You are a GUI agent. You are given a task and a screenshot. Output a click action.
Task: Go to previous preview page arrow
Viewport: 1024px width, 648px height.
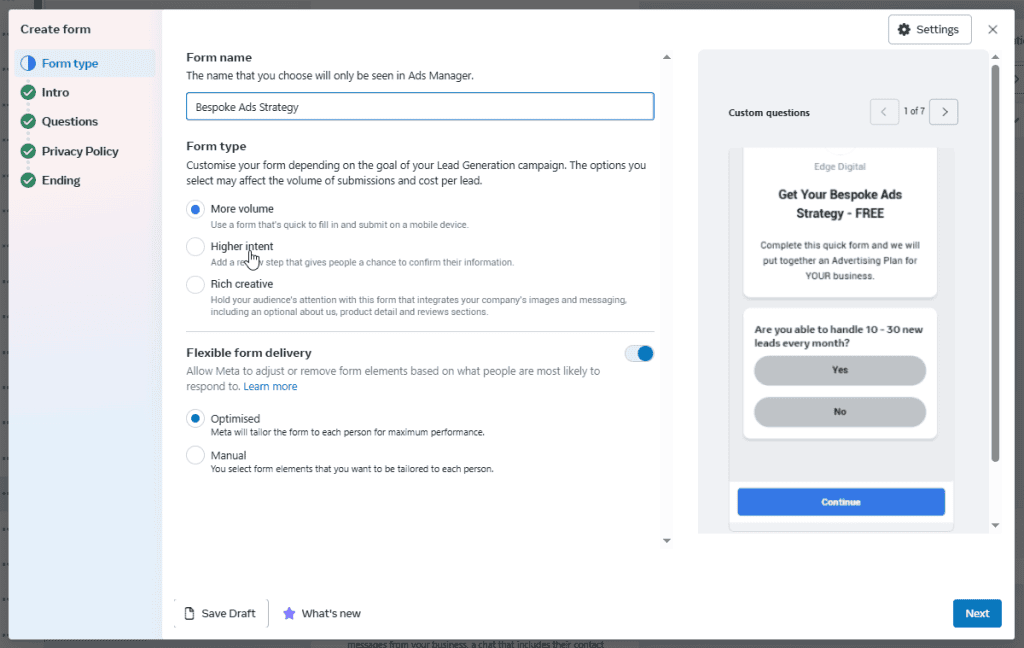click(884, 112)
